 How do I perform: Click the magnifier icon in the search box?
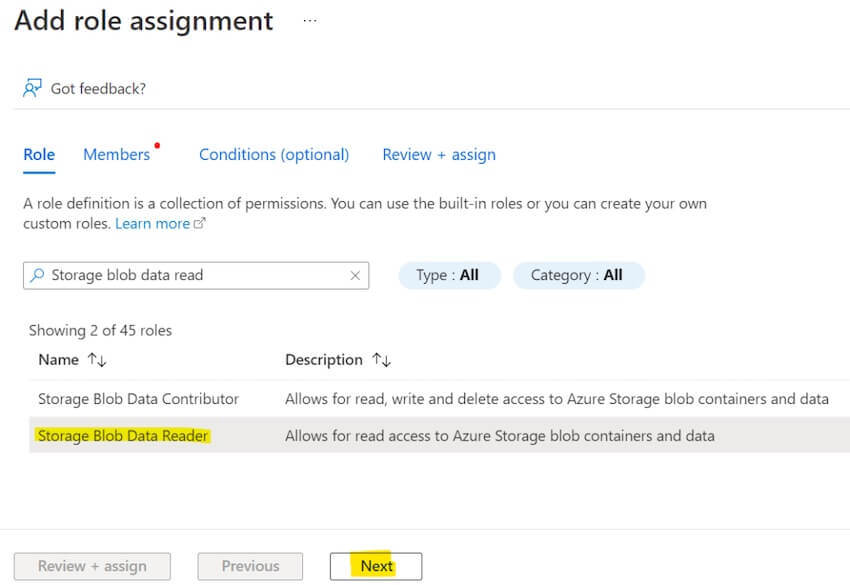click(36, 275)
